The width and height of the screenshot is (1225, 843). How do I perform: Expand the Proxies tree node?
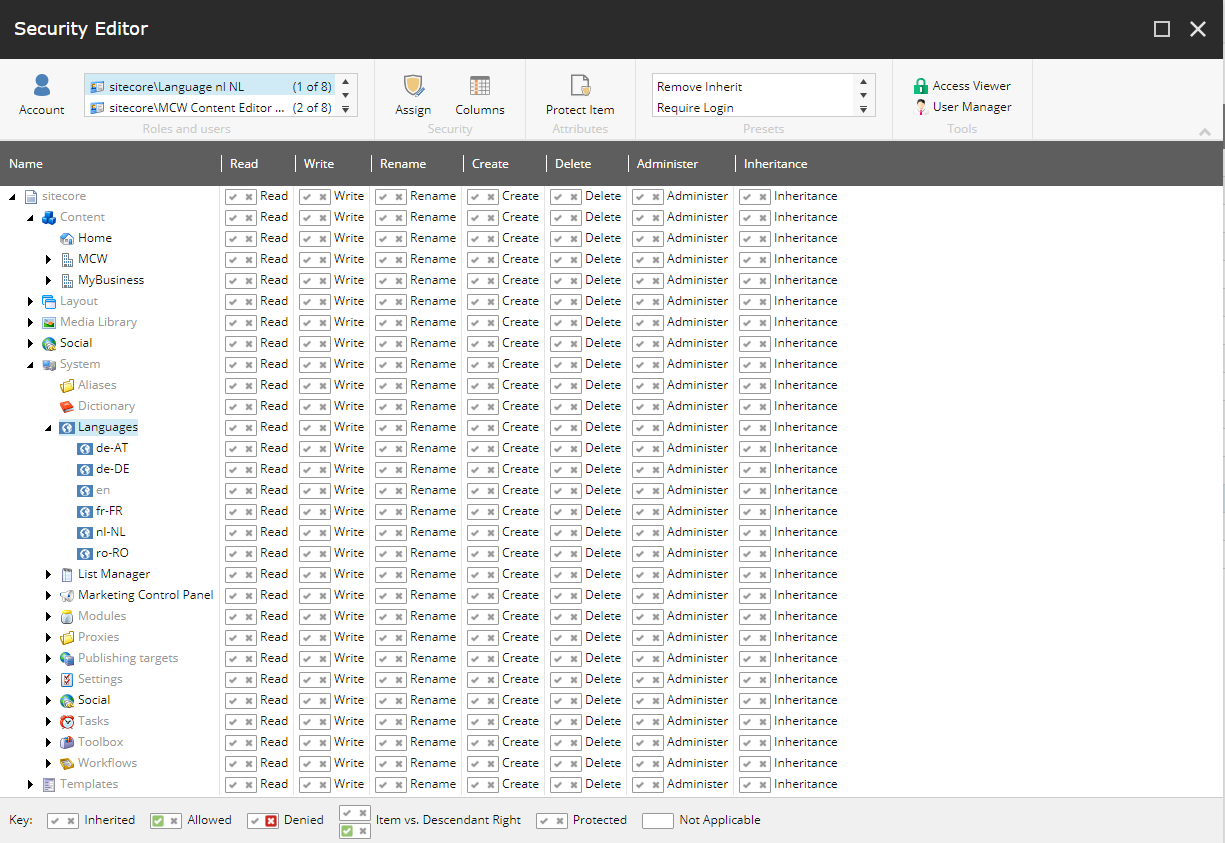coord(48,637)
